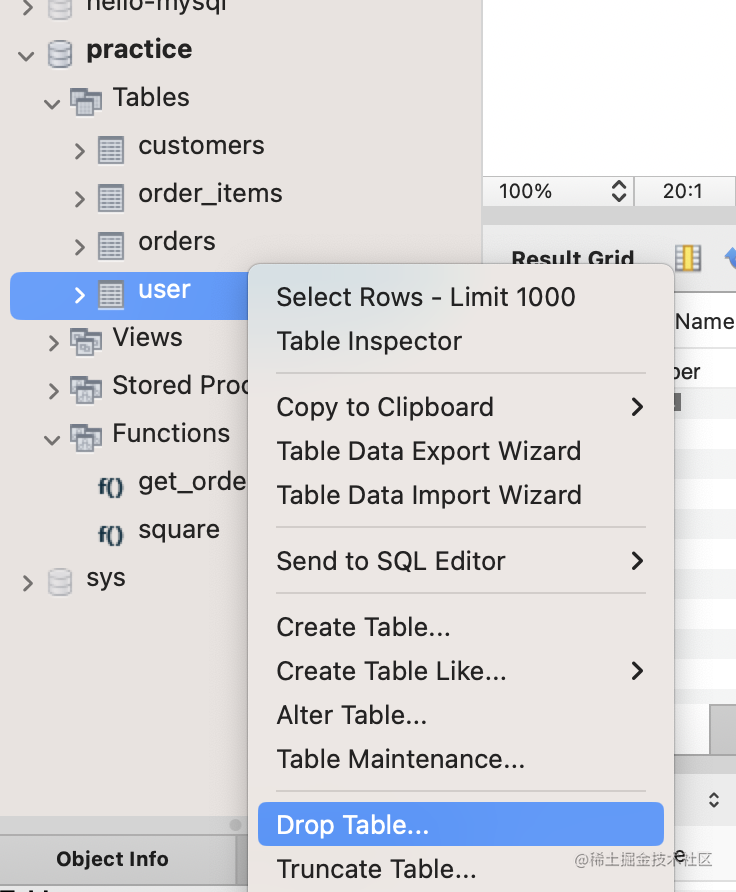Image resolution: width=736 pixels, height=892 pixels.
Task: Choose Truncate Table menu entry
Action: click(376, 869)
